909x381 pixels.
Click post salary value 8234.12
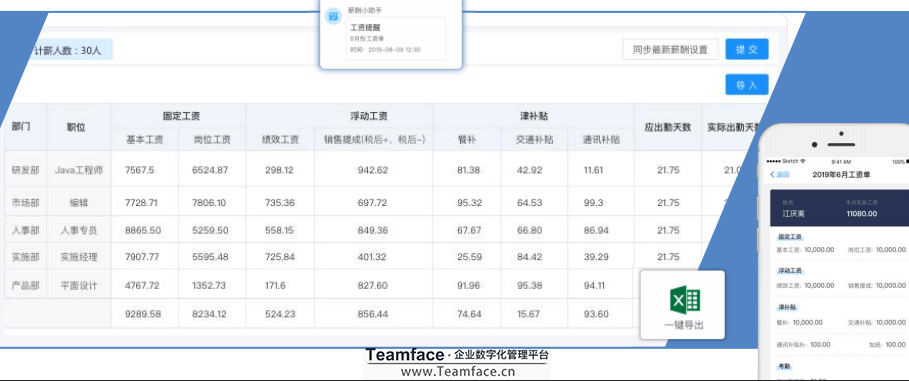click(x=209, y=314)
